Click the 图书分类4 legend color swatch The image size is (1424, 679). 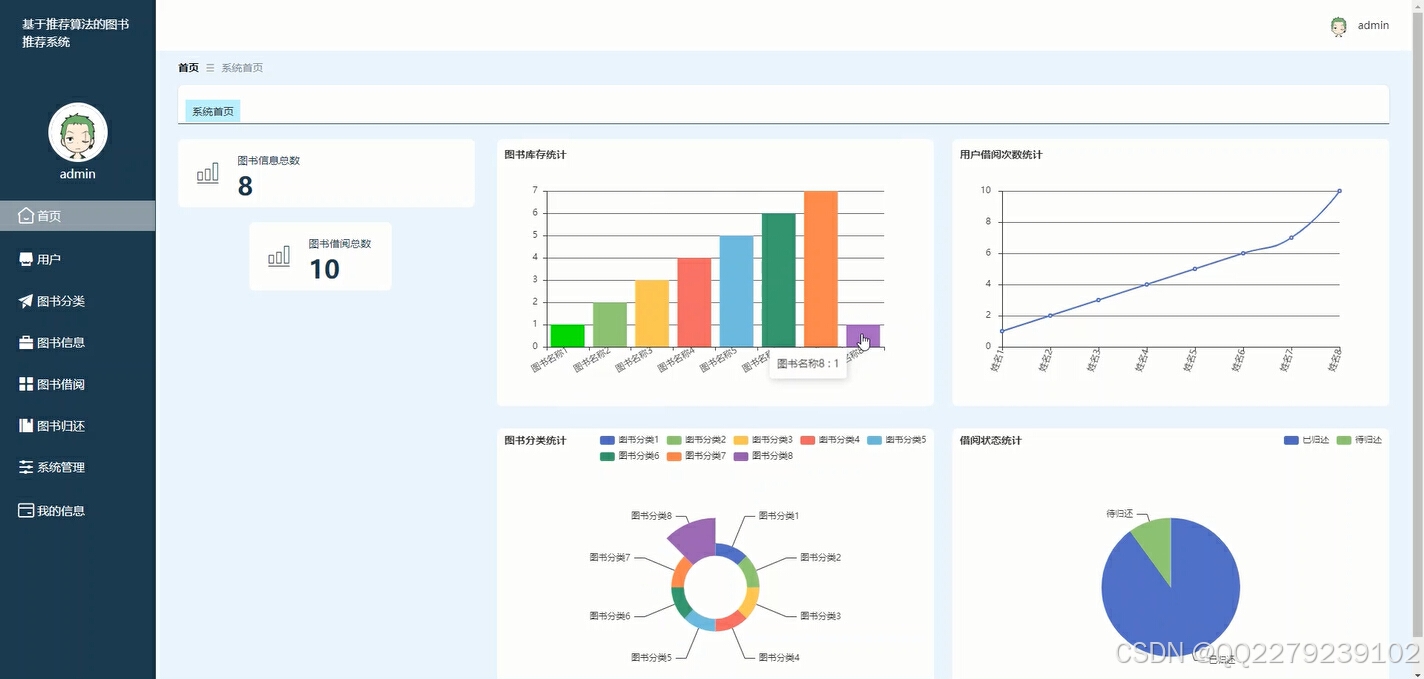point(810,440)
